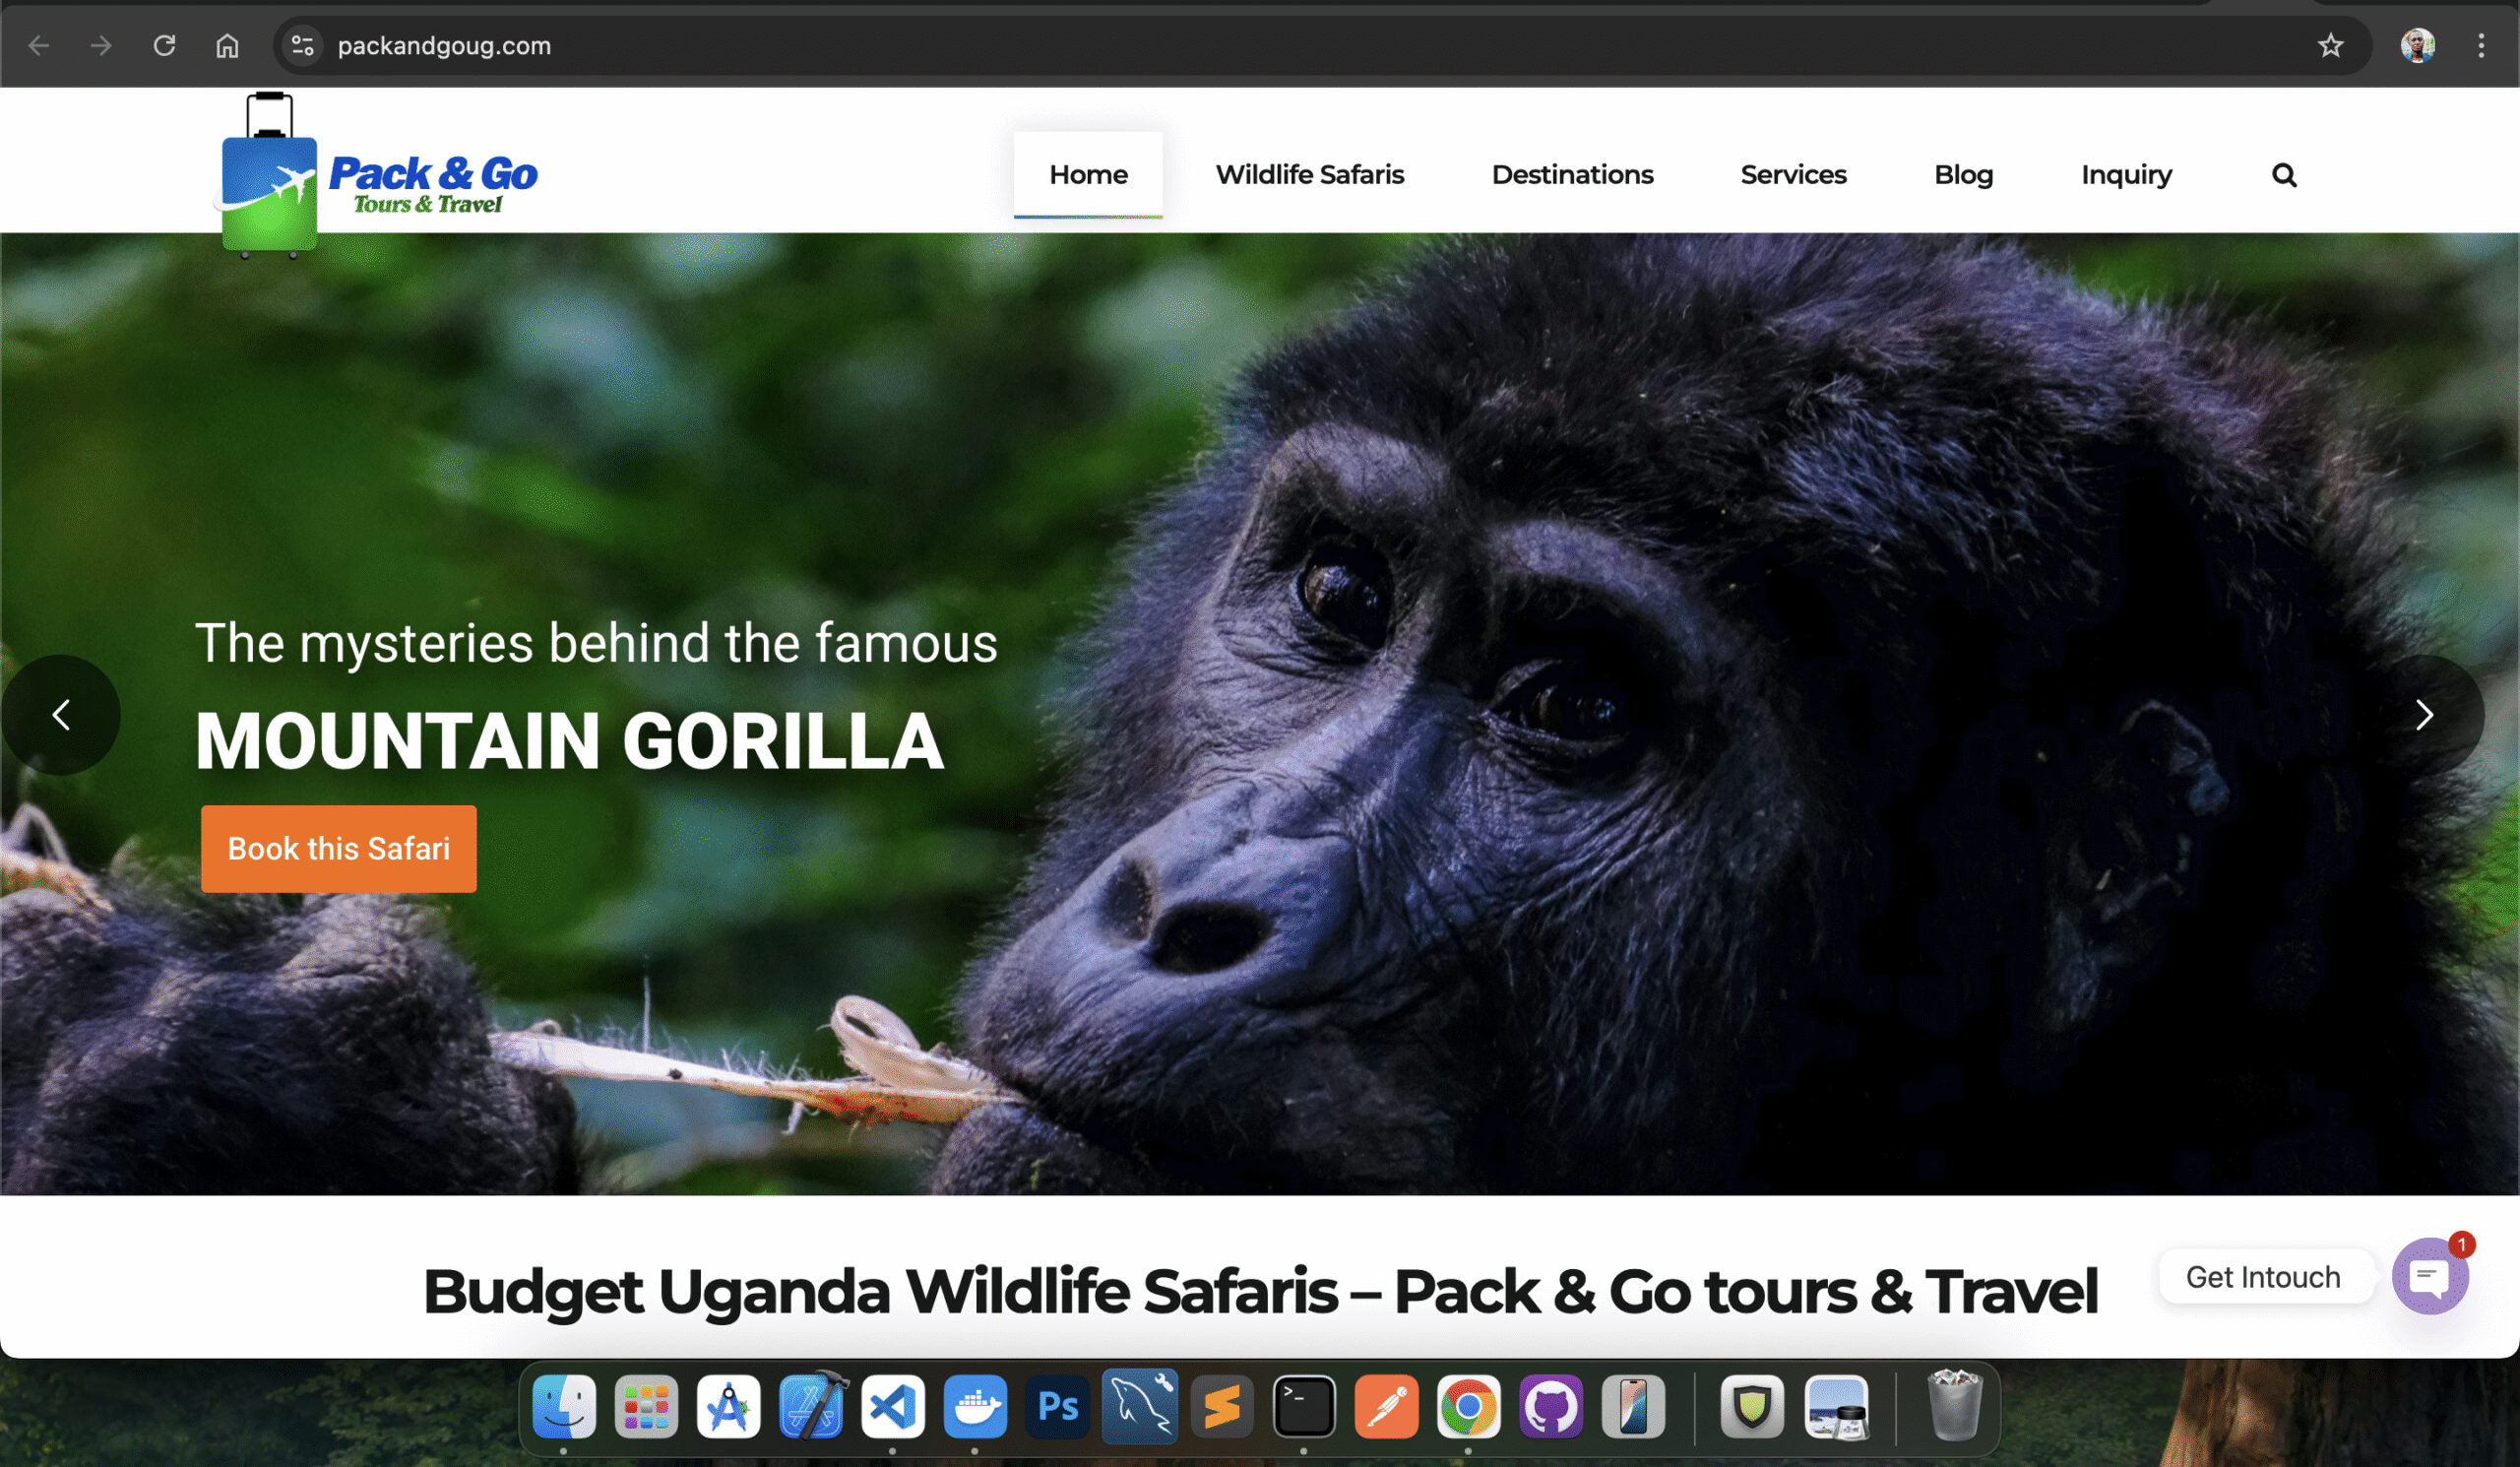Open Terminal from the dock
The image size is (2520, 1467).
[x=1304, y=1407]
